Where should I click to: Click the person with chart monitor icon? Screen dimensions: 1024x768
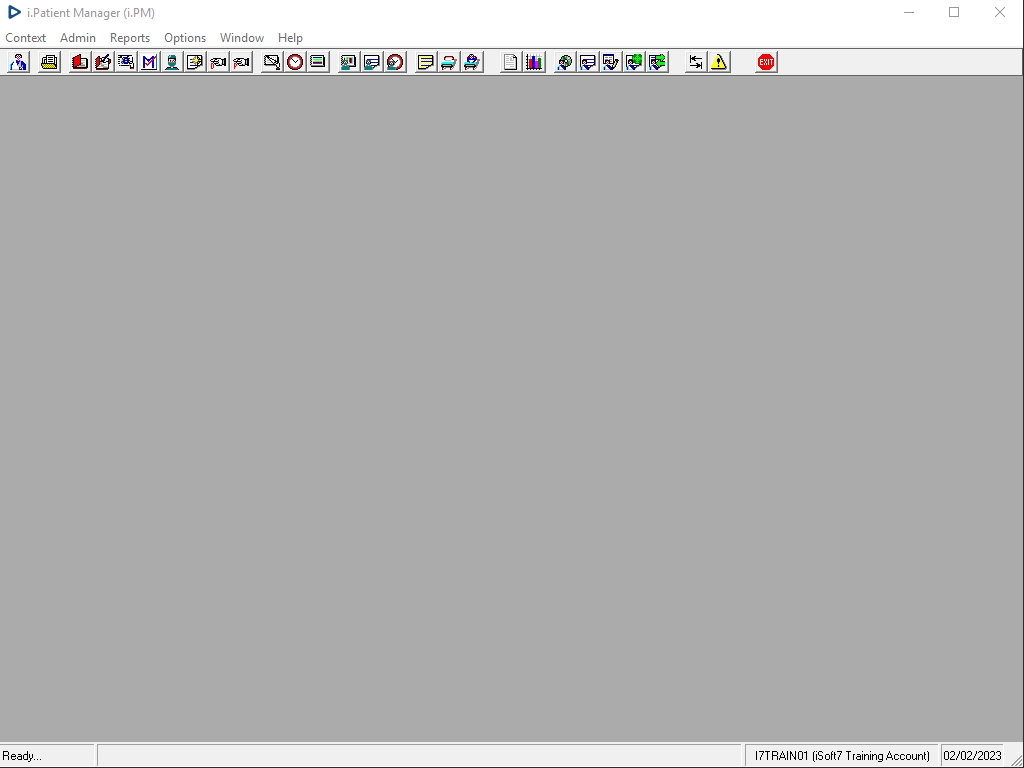click(x=349, y=62)
